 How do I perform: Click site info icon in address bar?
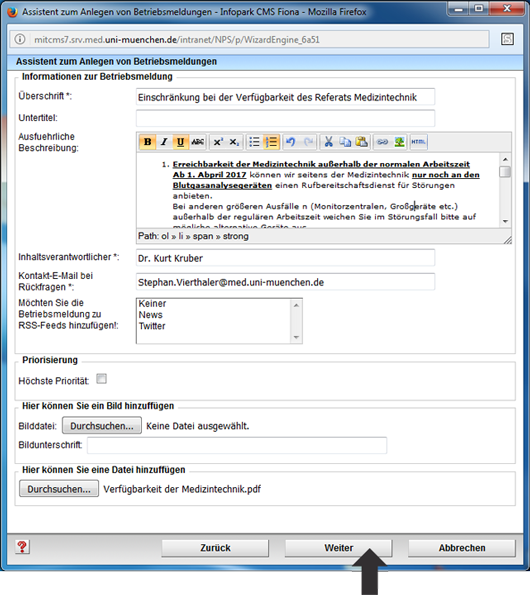pyautogui.click(x=20, y=39)
